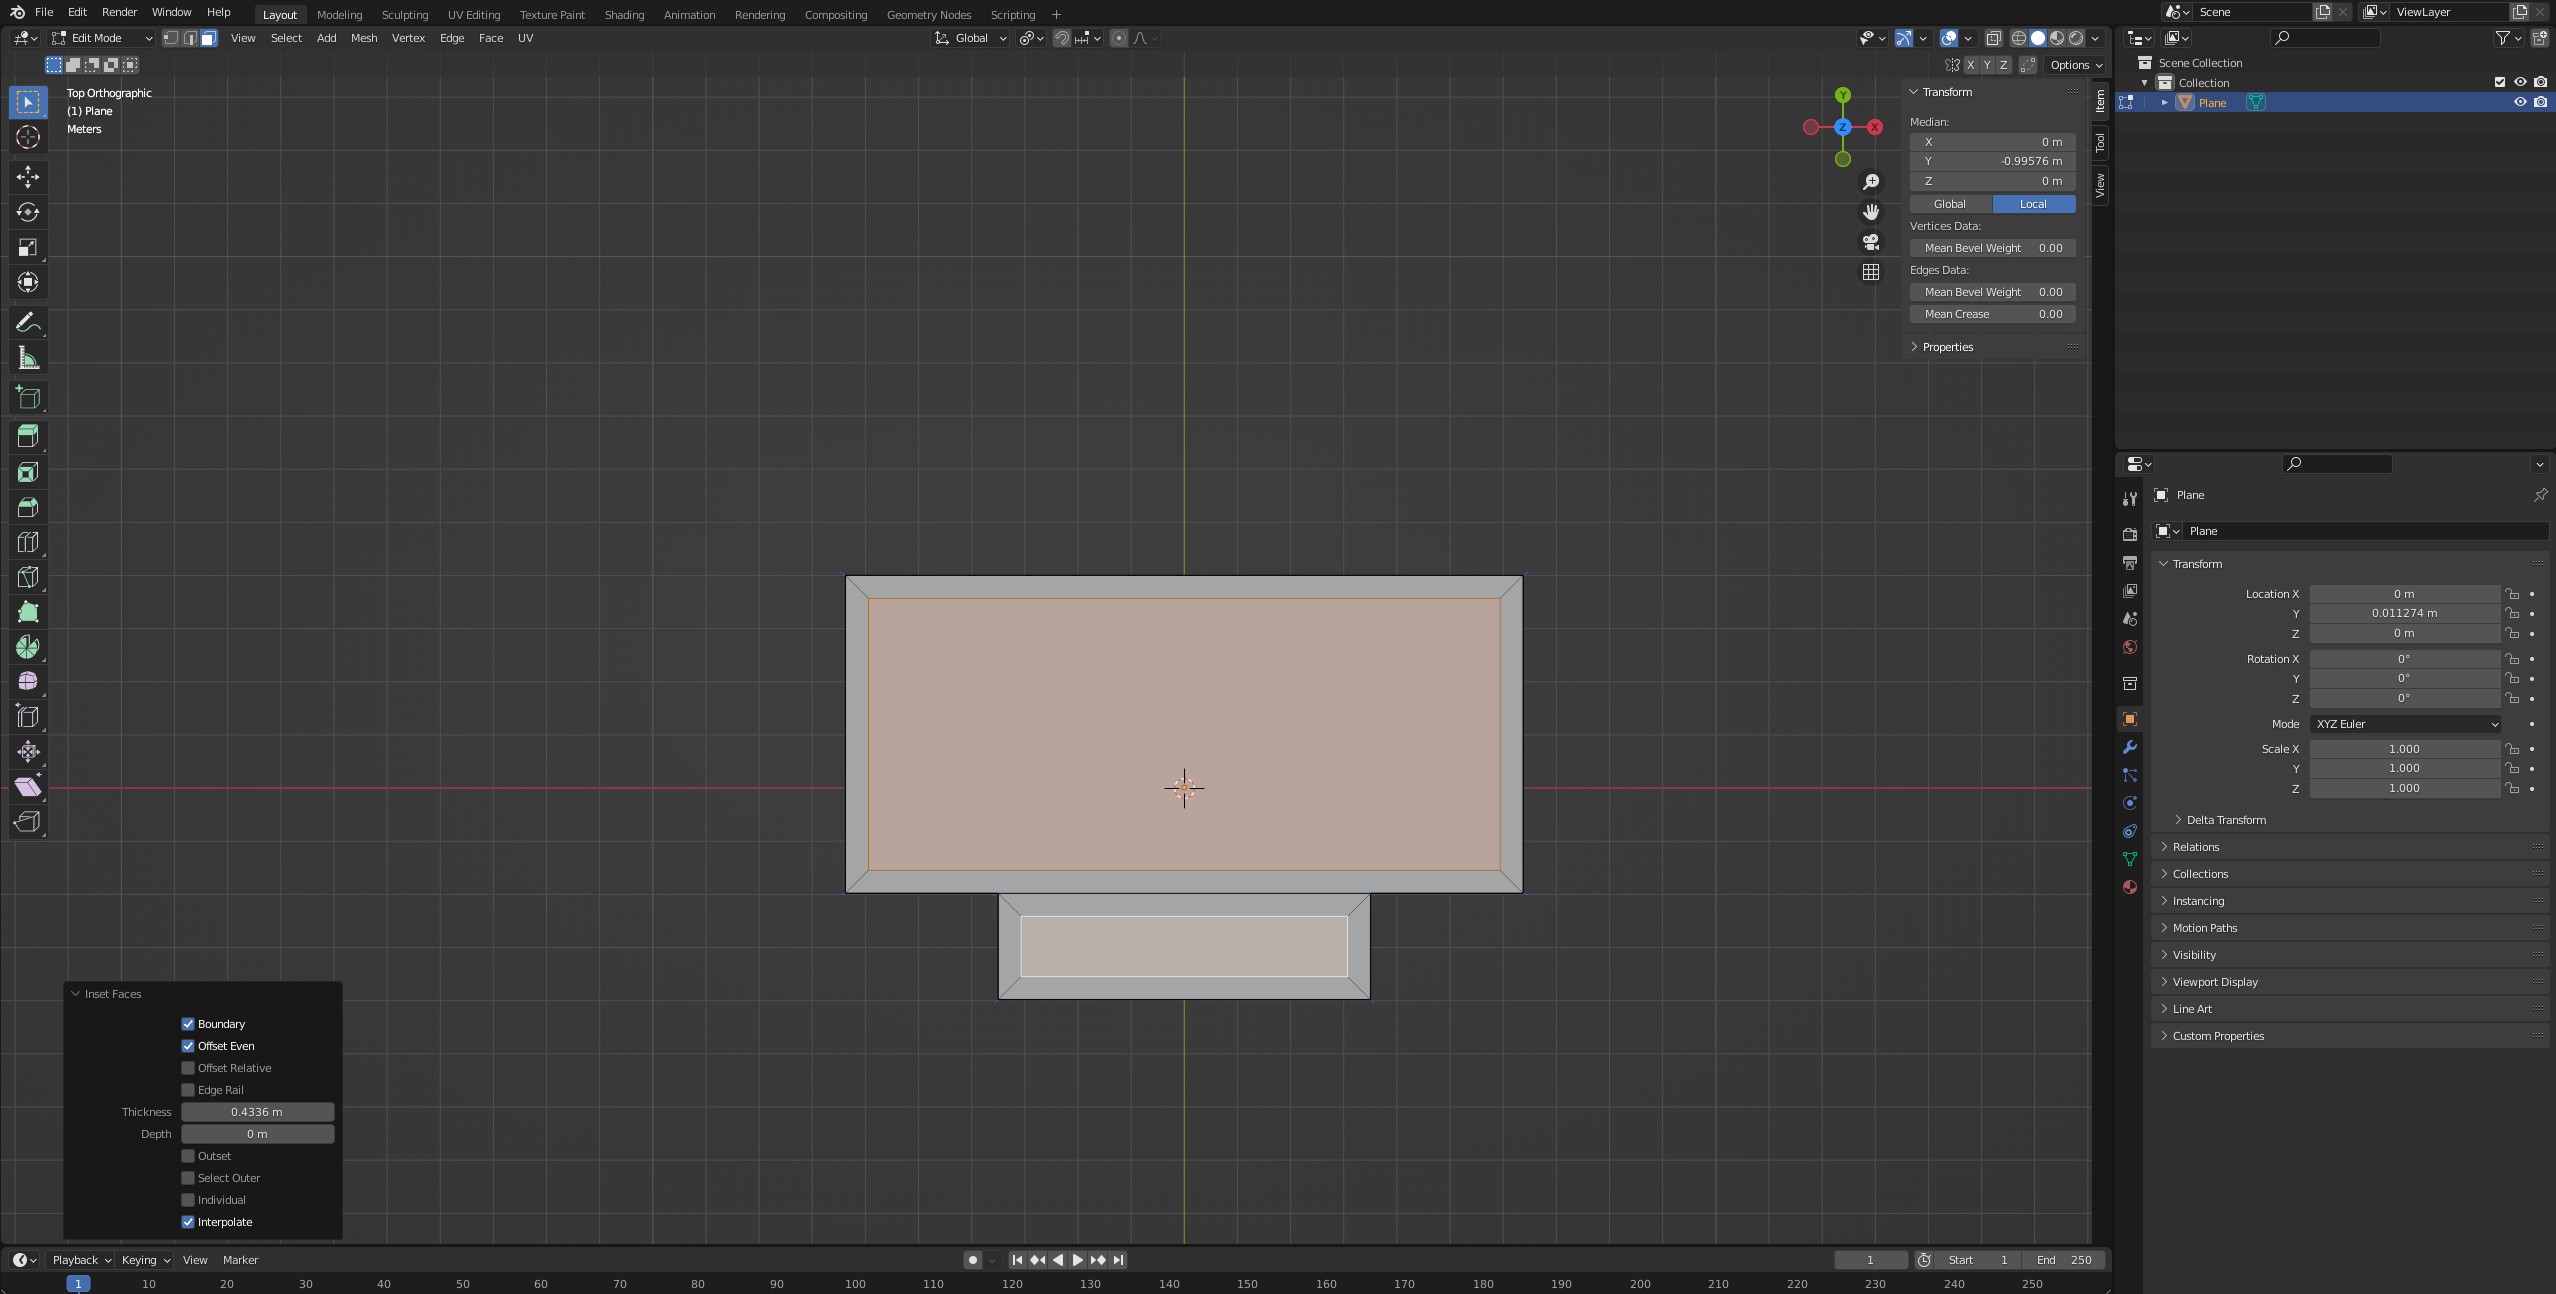Open Material properties tab icon
Screen dimensions: 2556x1294
point(2130,887)
